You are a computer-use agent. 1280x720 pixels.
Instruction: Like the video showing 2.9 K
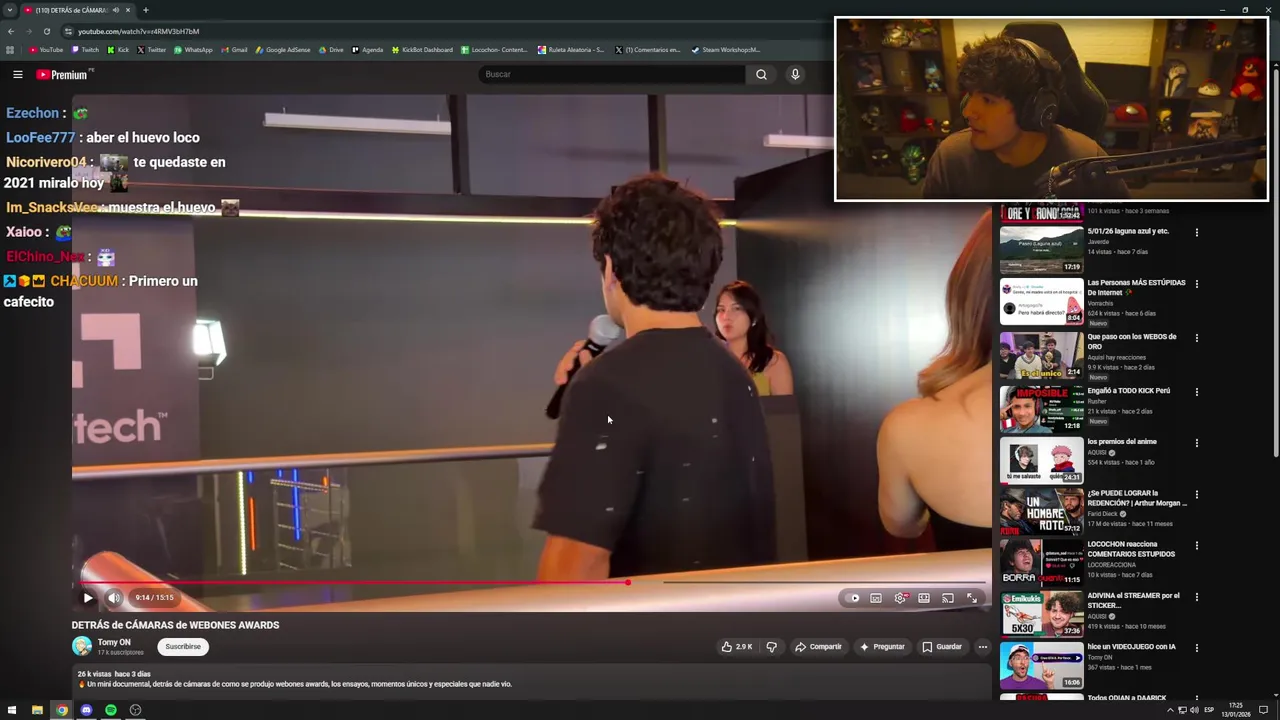pyautogui.click(x=737, y=647)
